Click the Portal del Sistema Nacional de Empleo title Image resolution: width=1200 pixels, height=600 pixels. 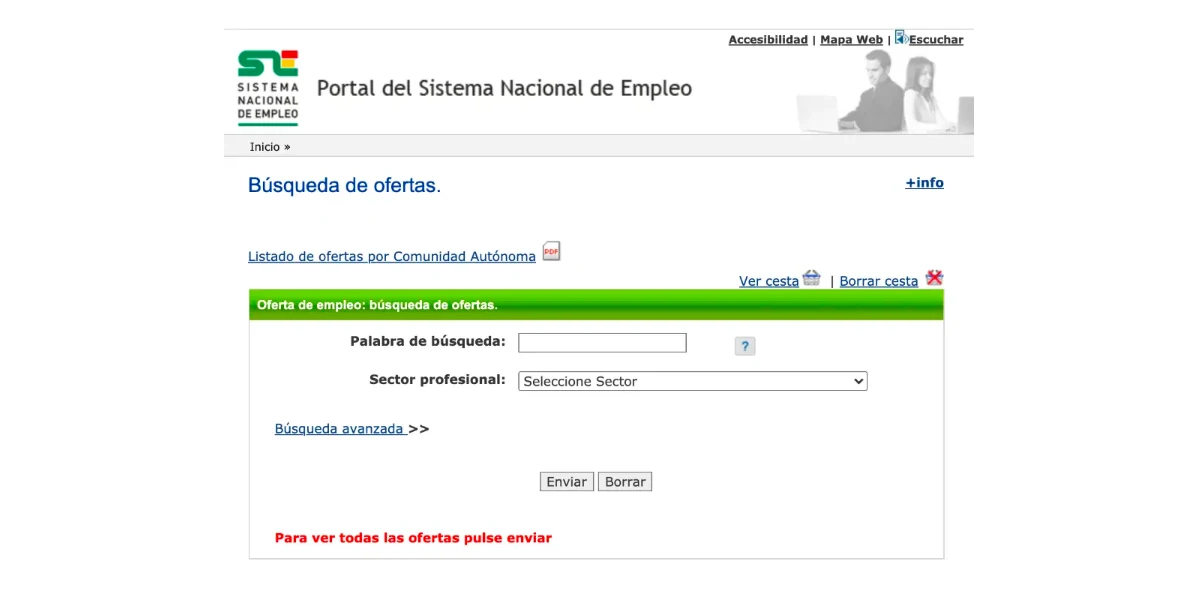[504, 88]
